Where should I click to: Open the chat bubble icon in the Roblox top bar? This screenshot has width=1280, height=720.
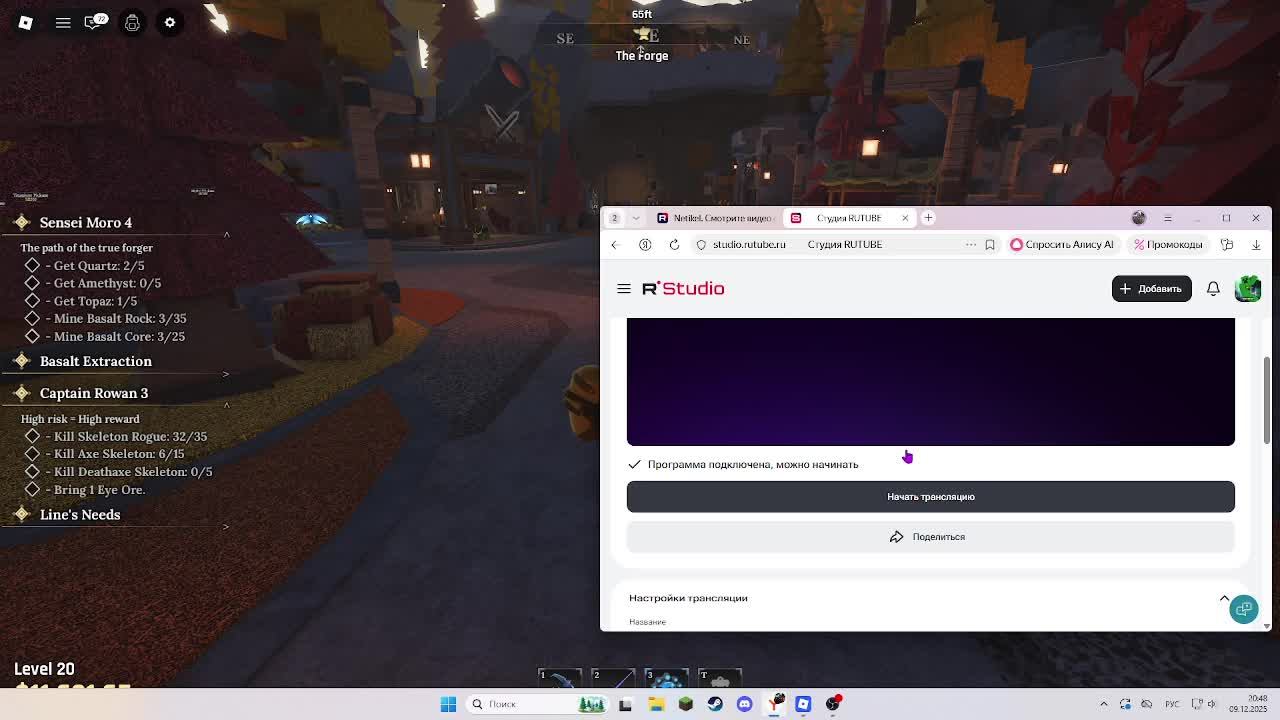[x=96, y=22]
